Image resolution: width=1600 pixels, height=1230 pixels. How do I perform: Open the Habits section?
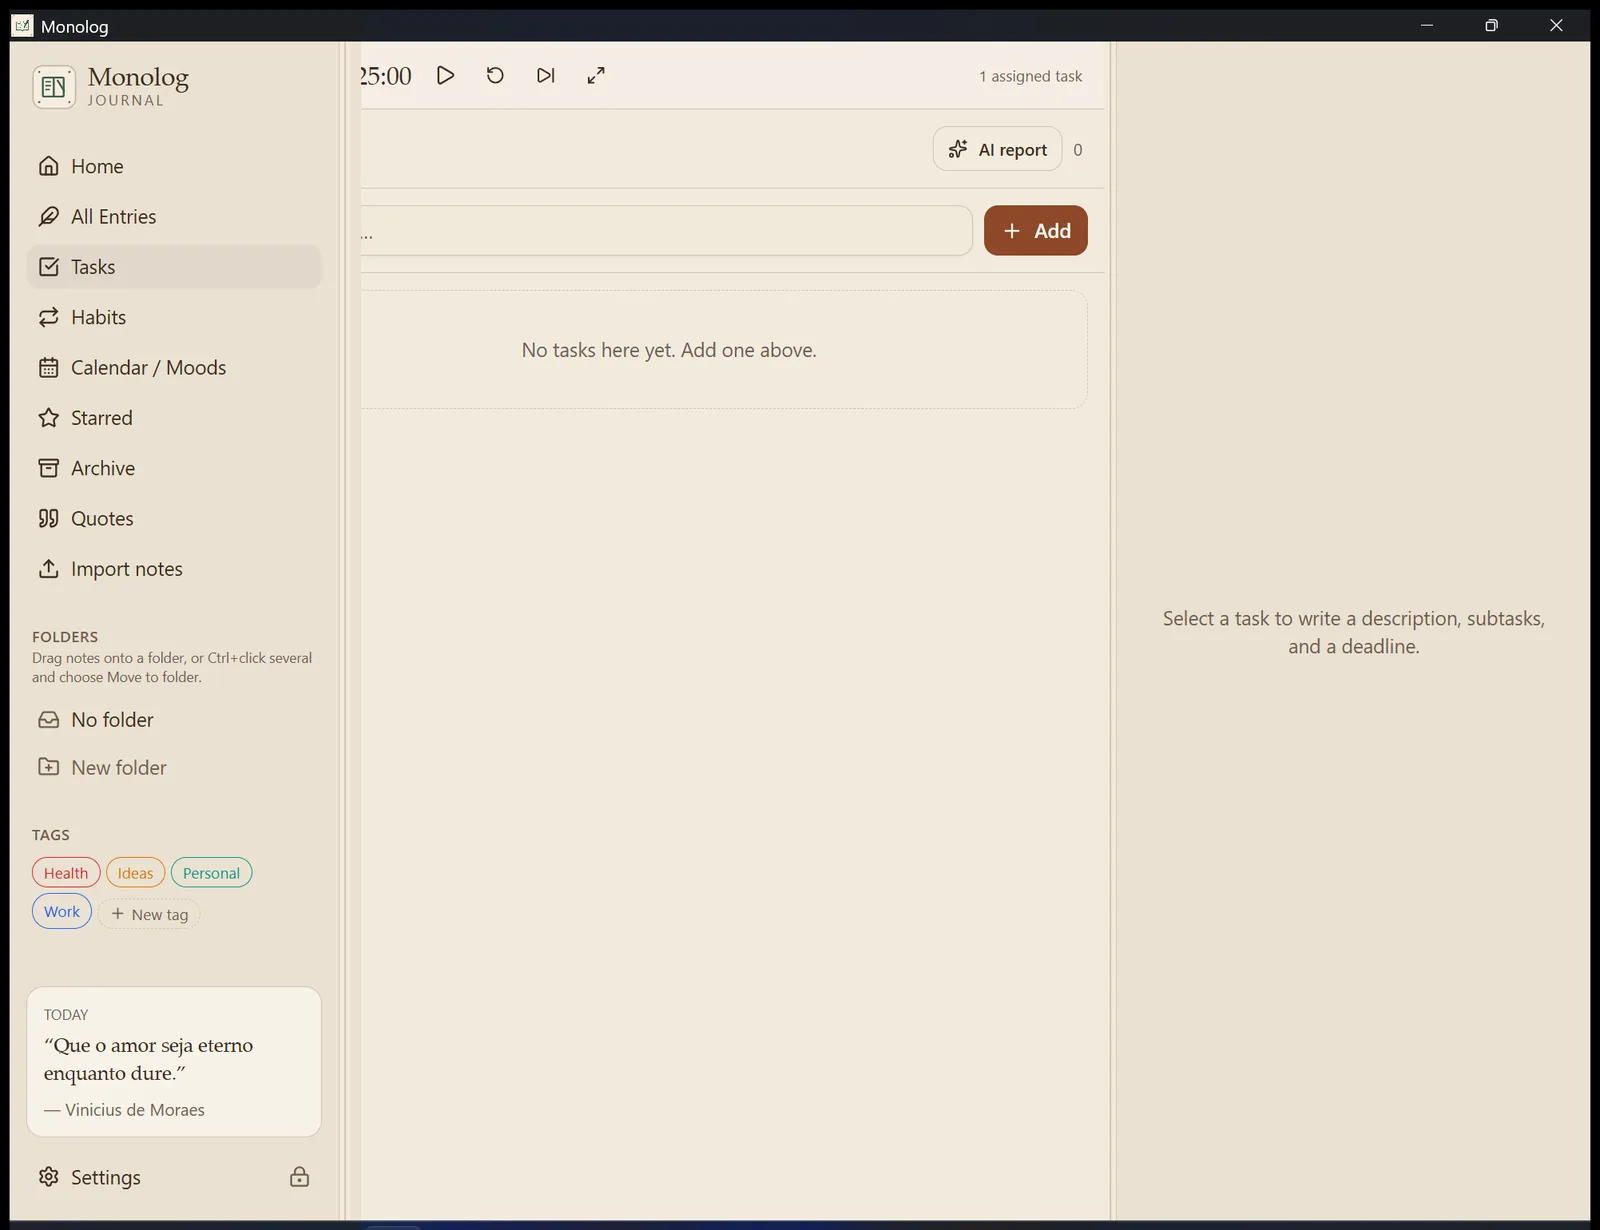(x=174, y=317)
